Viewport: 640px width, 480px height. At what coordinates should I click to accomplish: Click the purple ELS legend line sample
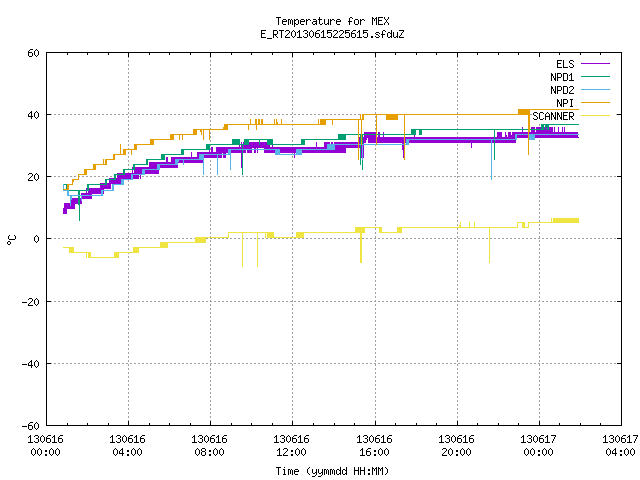(x=595, y=64)
